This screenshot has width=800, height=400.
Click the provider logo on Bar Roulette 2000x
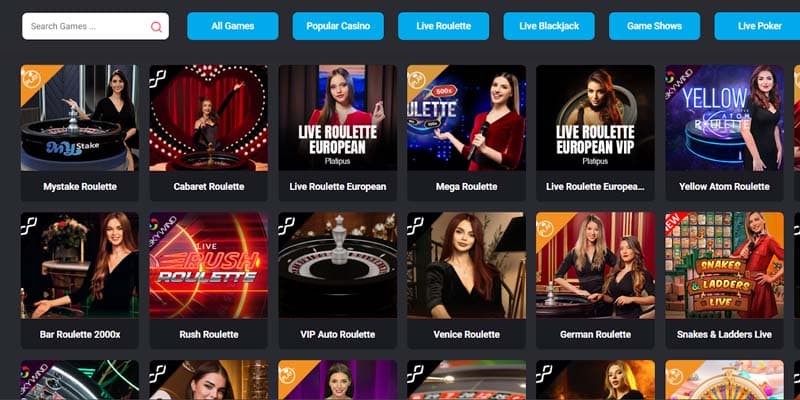29,226
